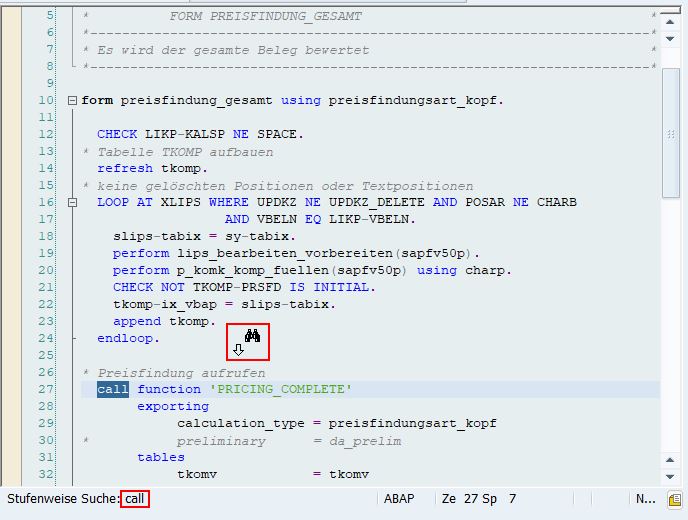Click the scroll down arrow below top arrow
Screen dimensions: 688x520
(670, 39)
